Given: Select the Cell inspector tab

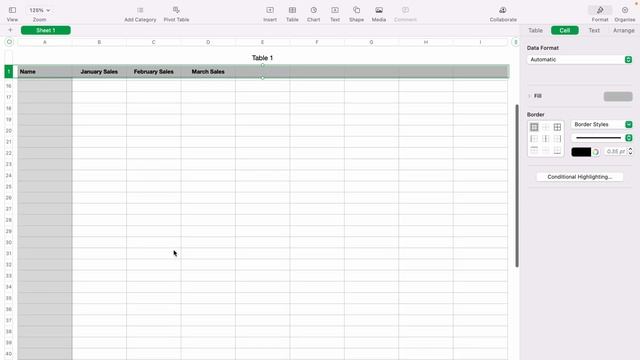Looking at the screenshot, I should pos(564,30).
